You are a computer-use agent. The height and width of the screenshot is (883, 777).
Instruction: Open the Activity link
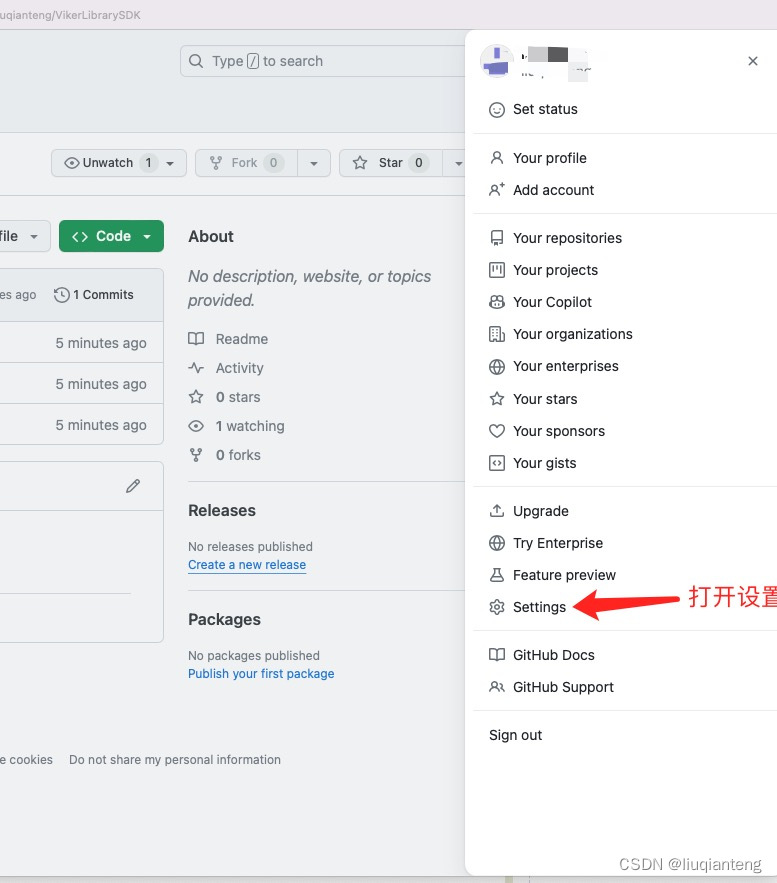pos(239,368)
